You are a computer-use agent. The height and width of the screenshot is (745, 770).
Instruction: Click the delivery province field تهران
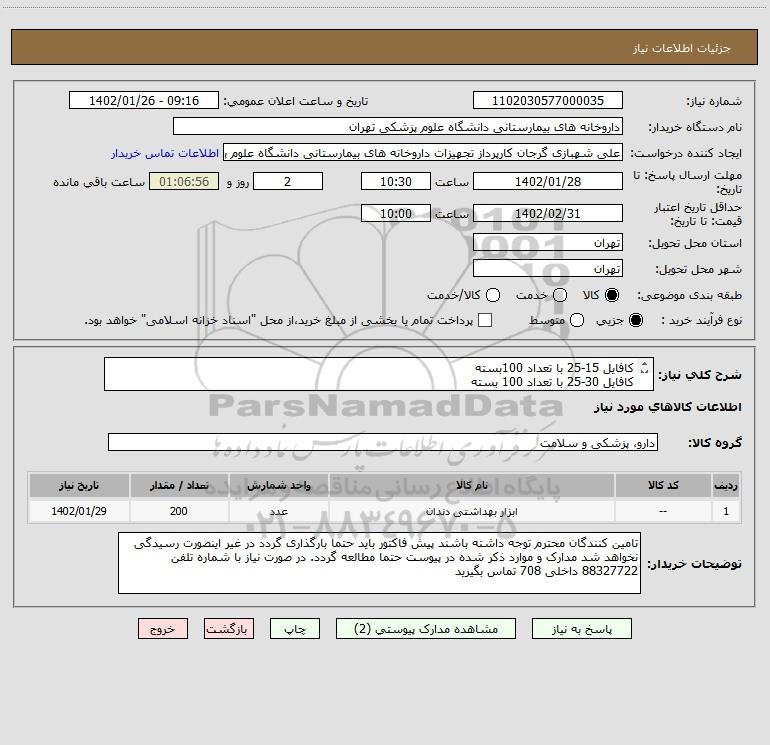point(548,243)
